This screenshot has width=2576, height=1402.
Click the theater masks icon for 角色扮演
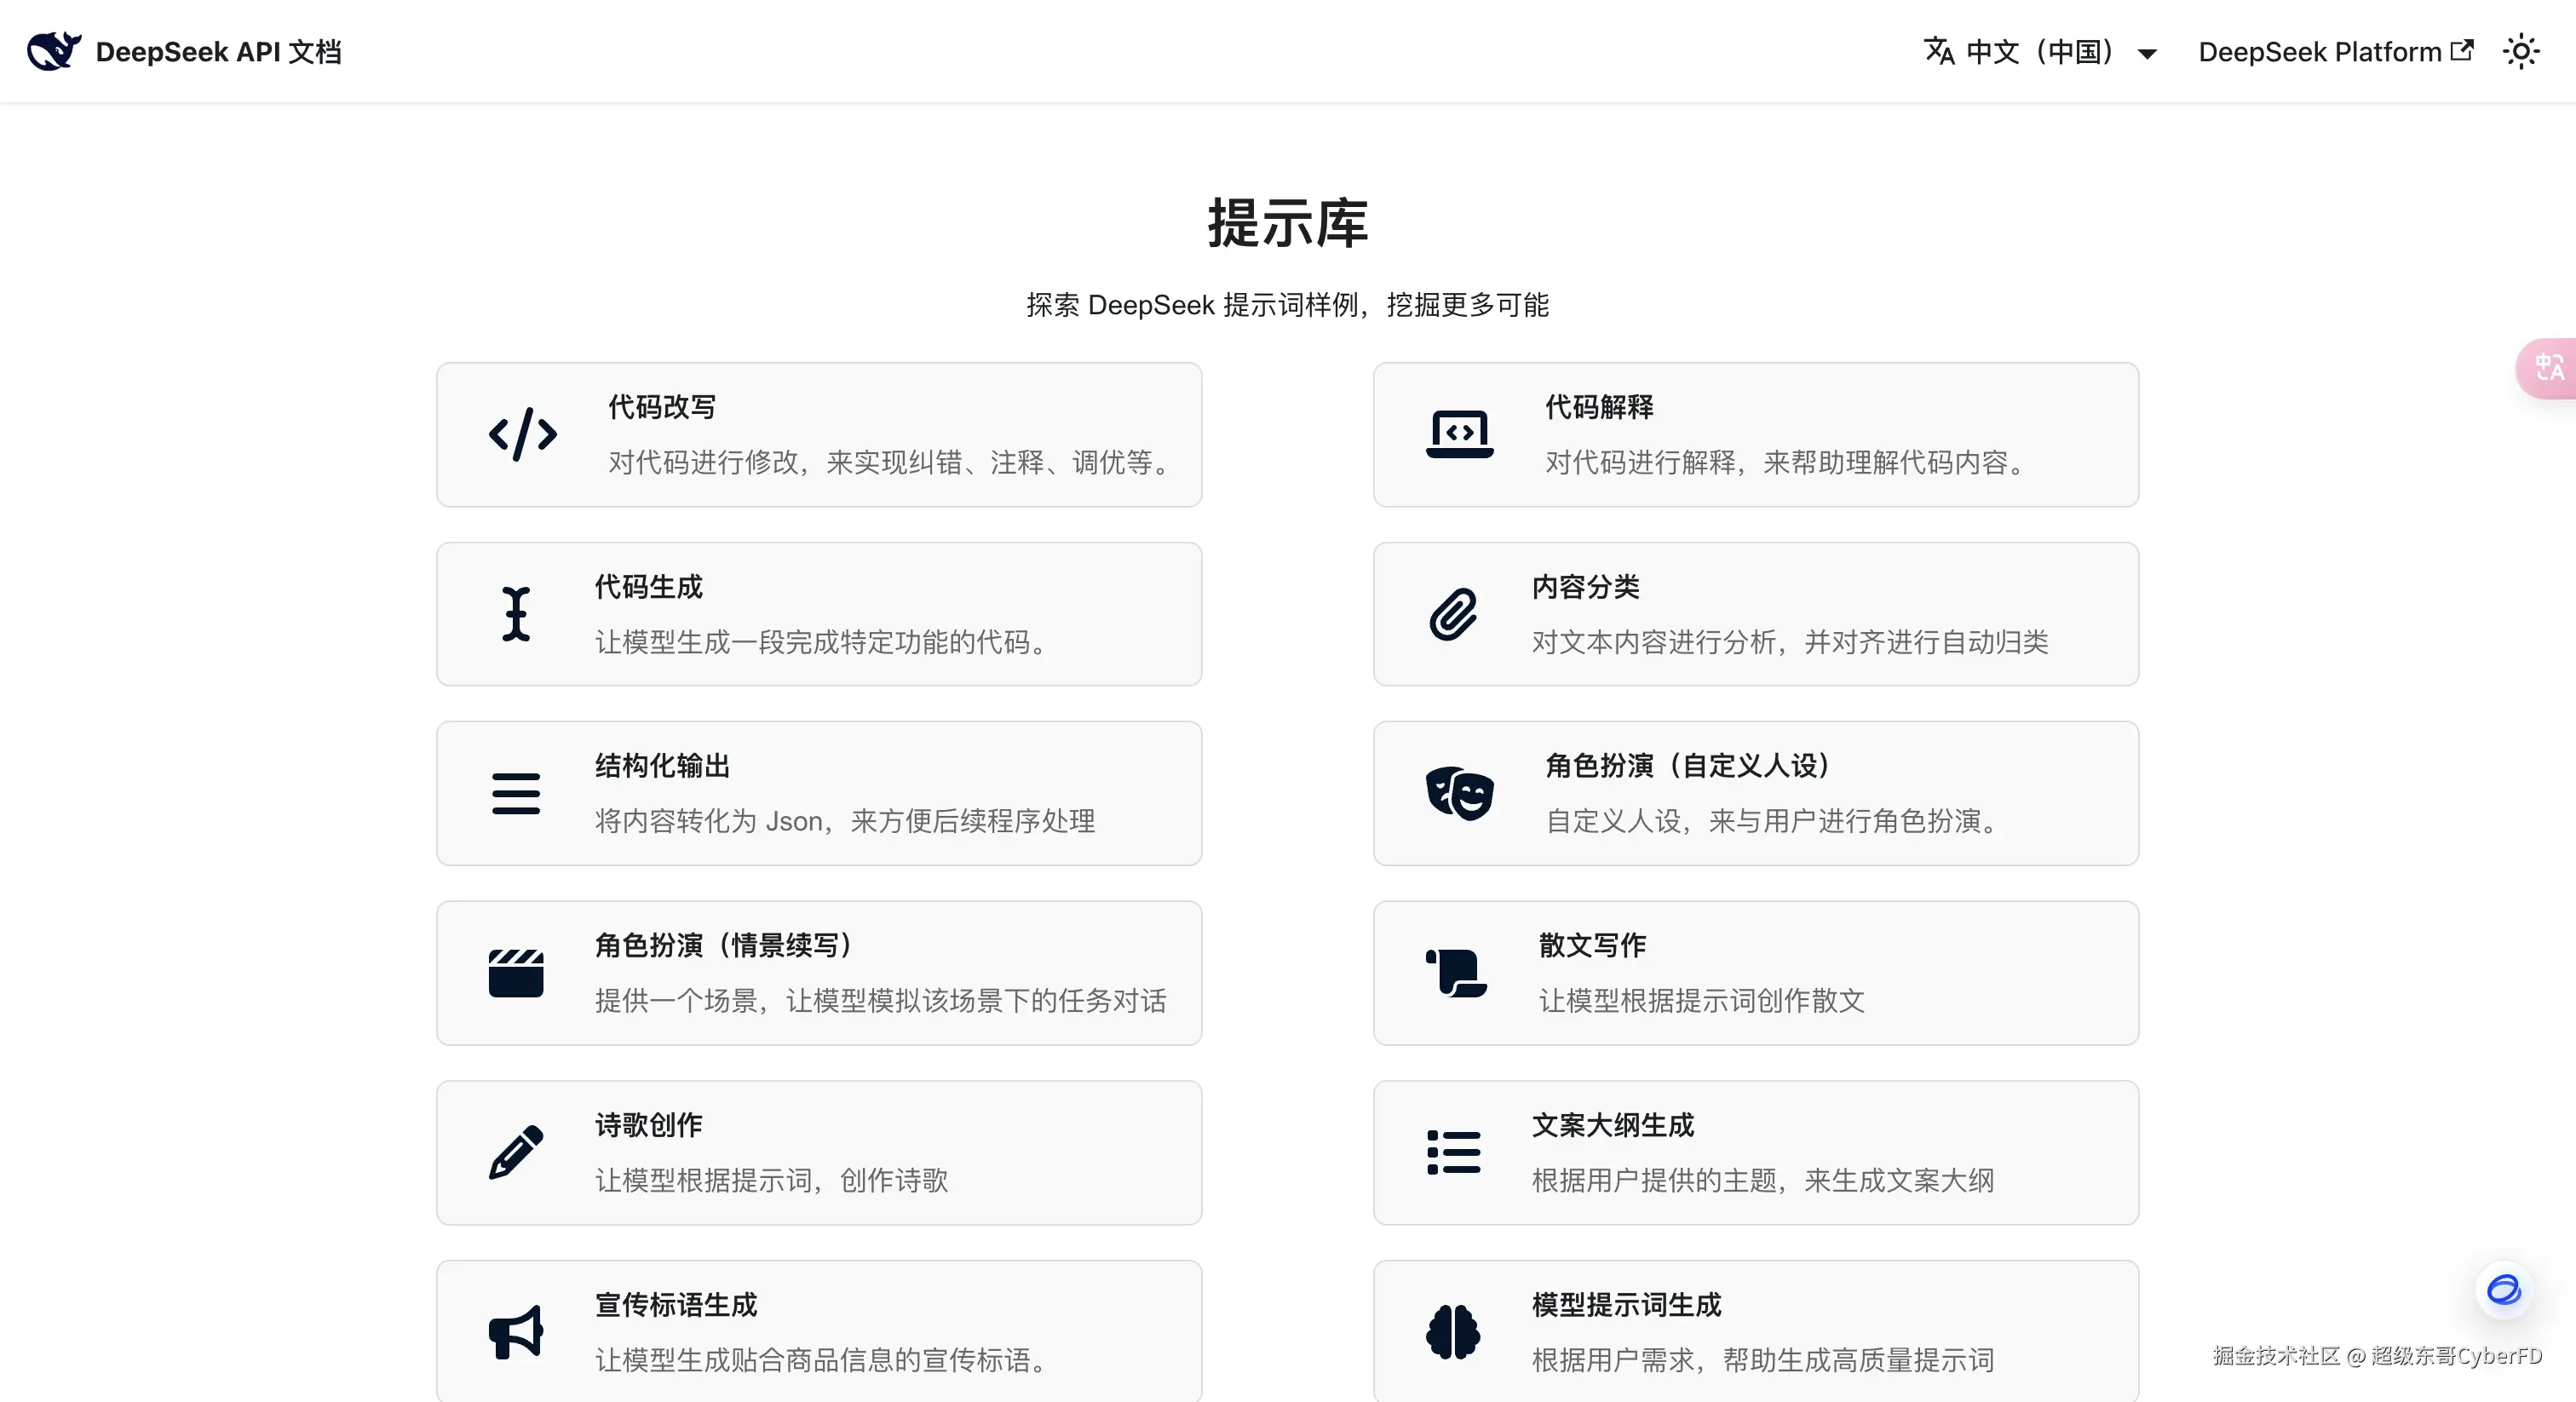pos(1459,793)
